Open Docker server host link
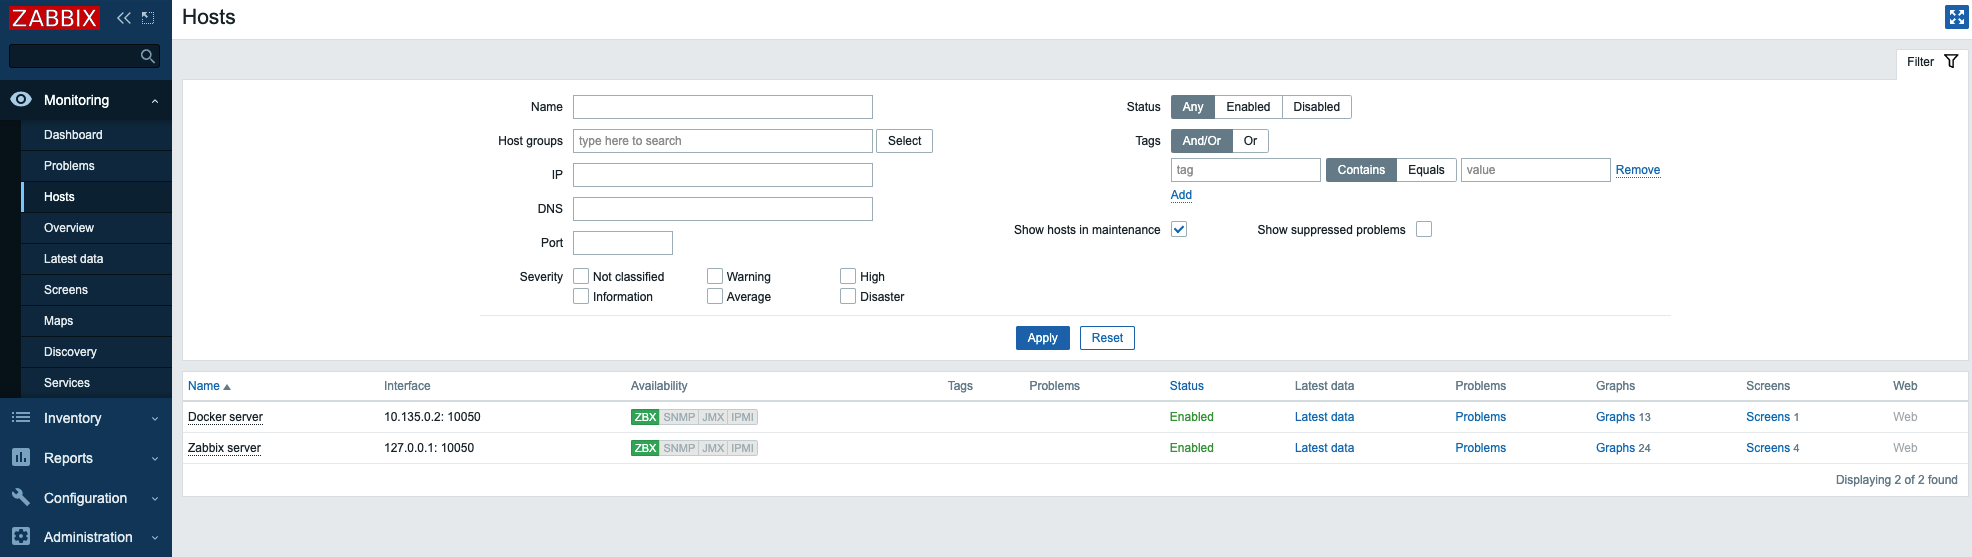The image size is (1972, 557). pyautogui.click(x=225, y=417)
